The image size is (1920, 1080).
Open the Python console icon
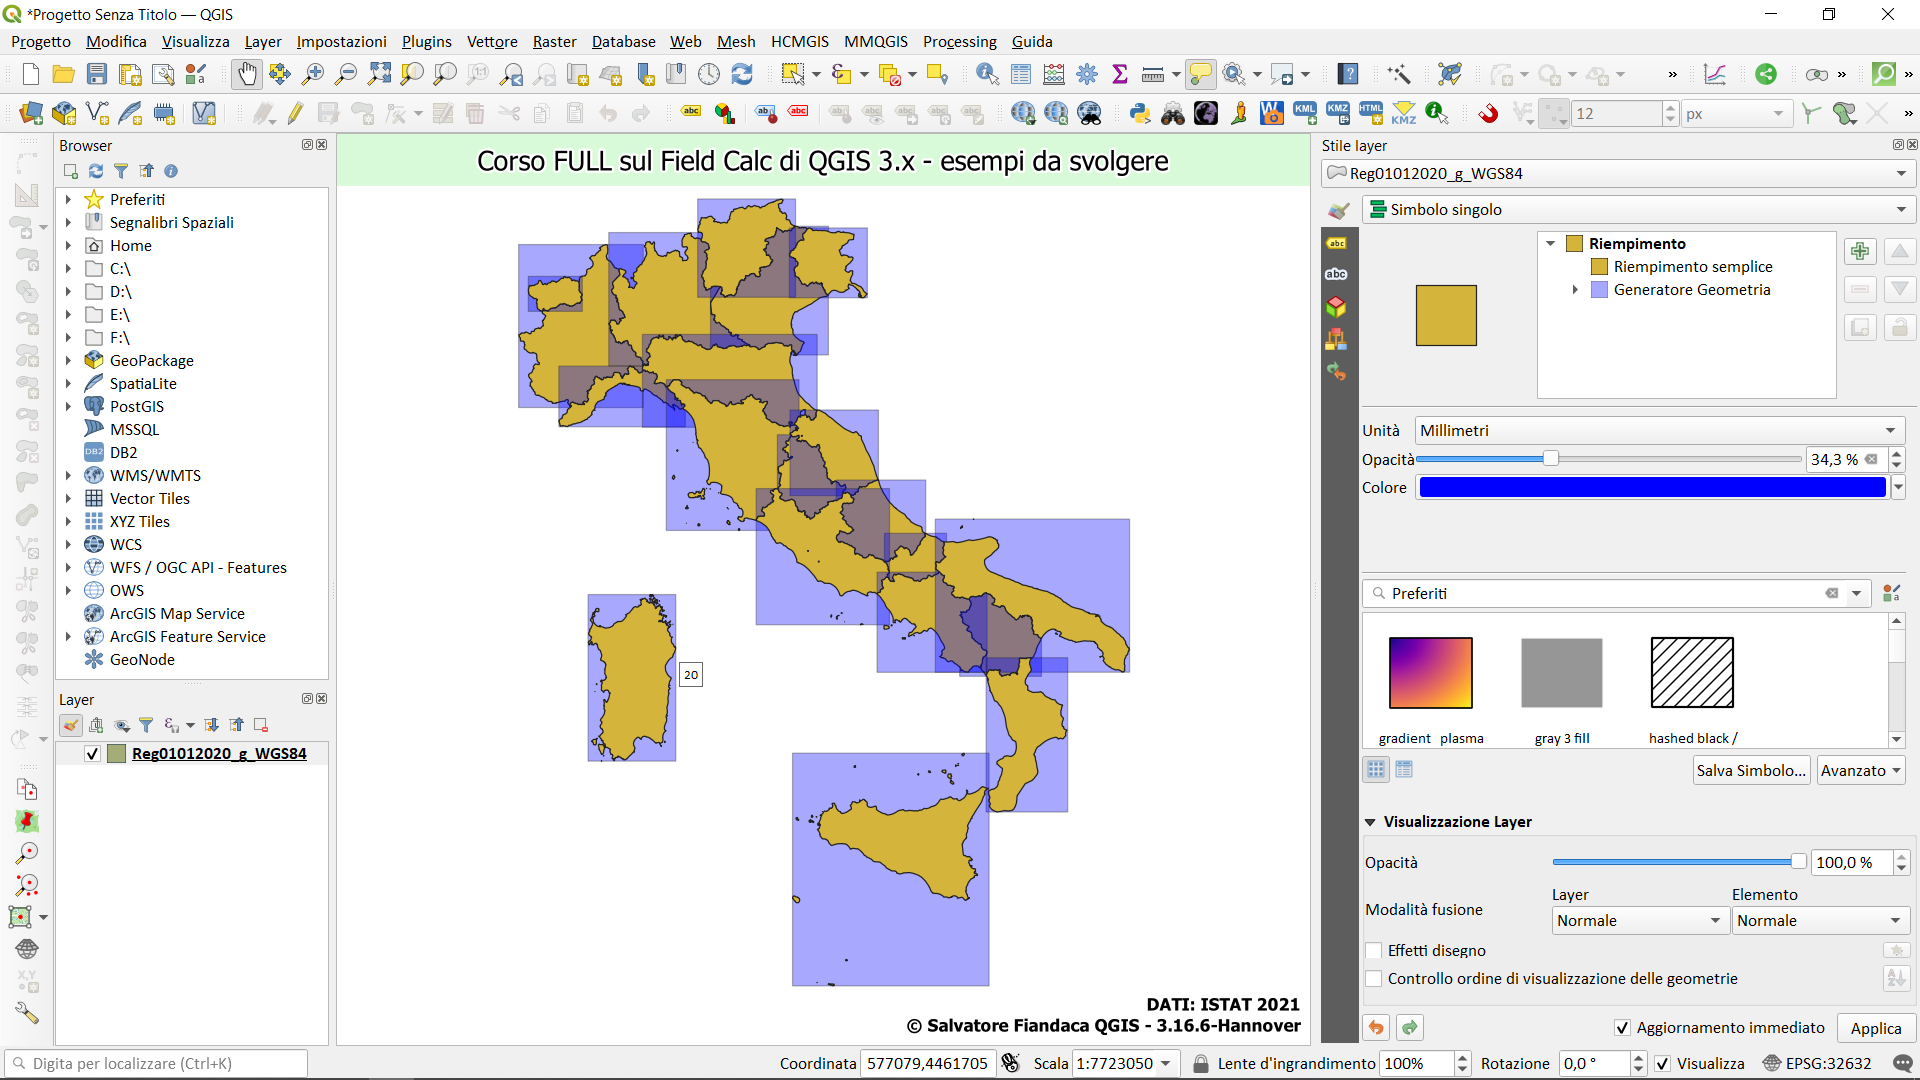tap(1140, 113)
